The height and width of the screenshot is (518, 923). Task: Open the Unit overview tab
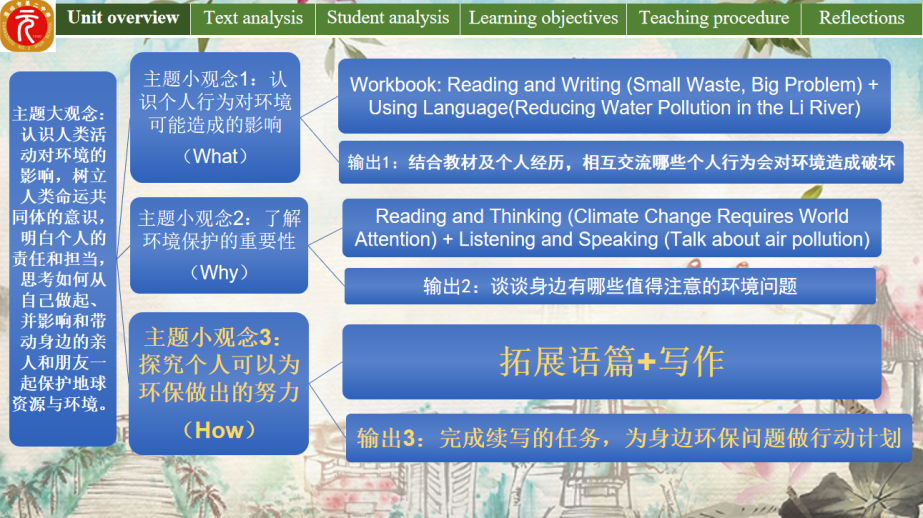pos(123,18)
